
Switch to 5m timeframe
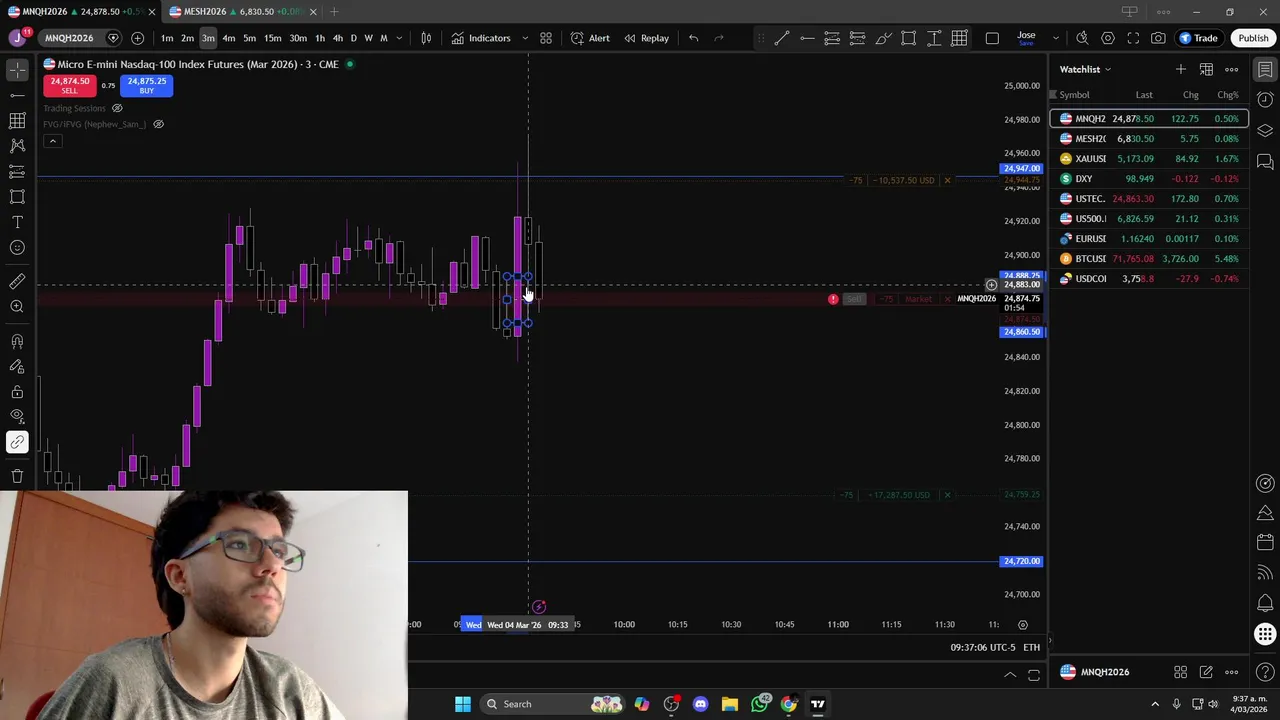coord(249,38)
